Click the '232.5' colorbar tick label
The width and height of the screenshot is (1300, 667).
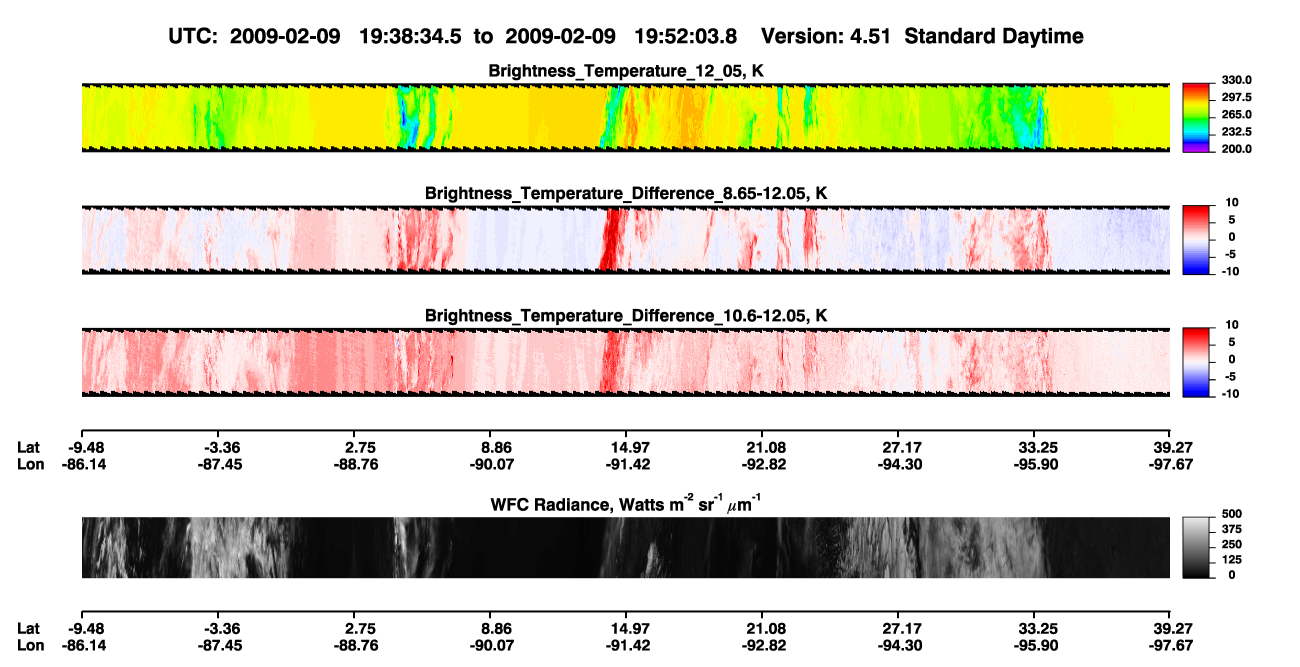click(x=1236, y=131)
